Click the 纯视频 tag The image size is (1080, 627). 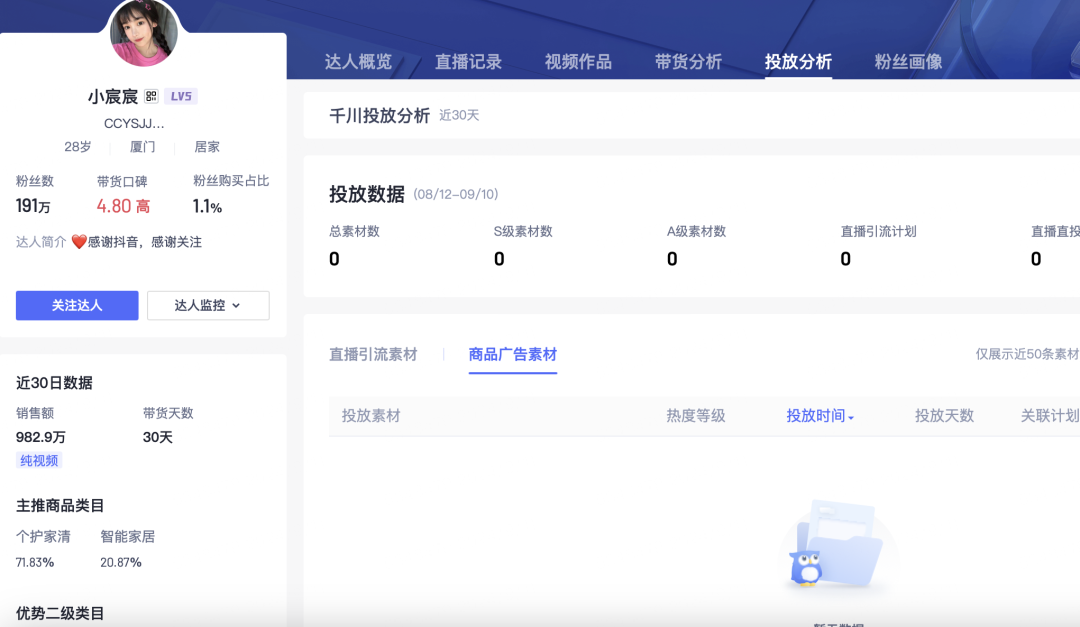pos(39,460)
